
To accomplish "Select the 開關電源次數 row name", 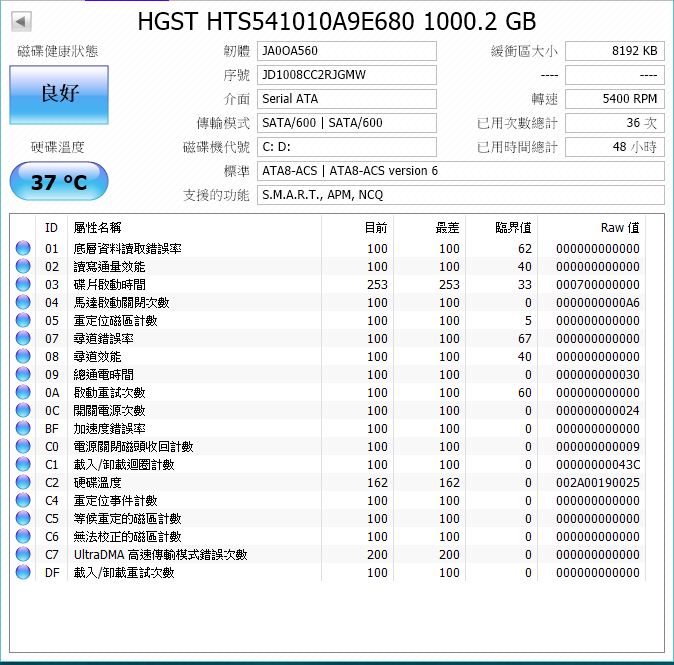I will 109,411.
